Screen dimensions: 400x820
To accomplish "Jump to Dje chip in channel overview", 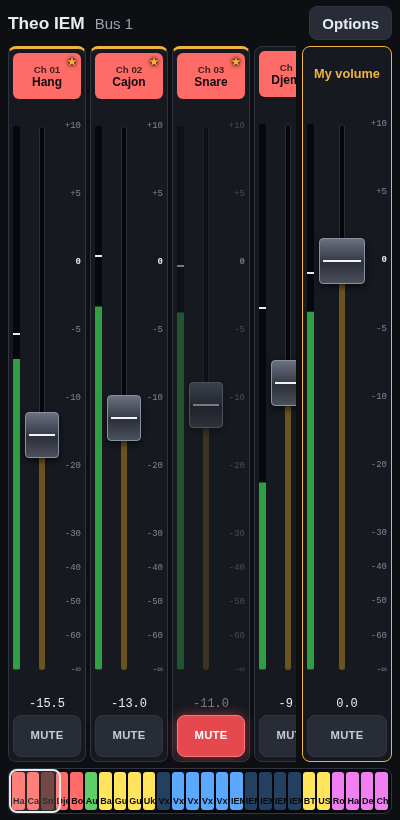I will click(x=62, y=791).
